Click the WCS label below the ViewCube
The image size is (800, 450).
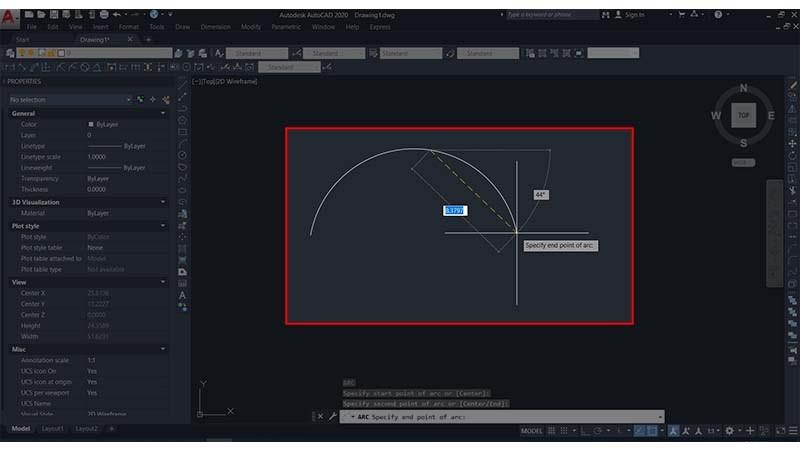coord(743,163)
